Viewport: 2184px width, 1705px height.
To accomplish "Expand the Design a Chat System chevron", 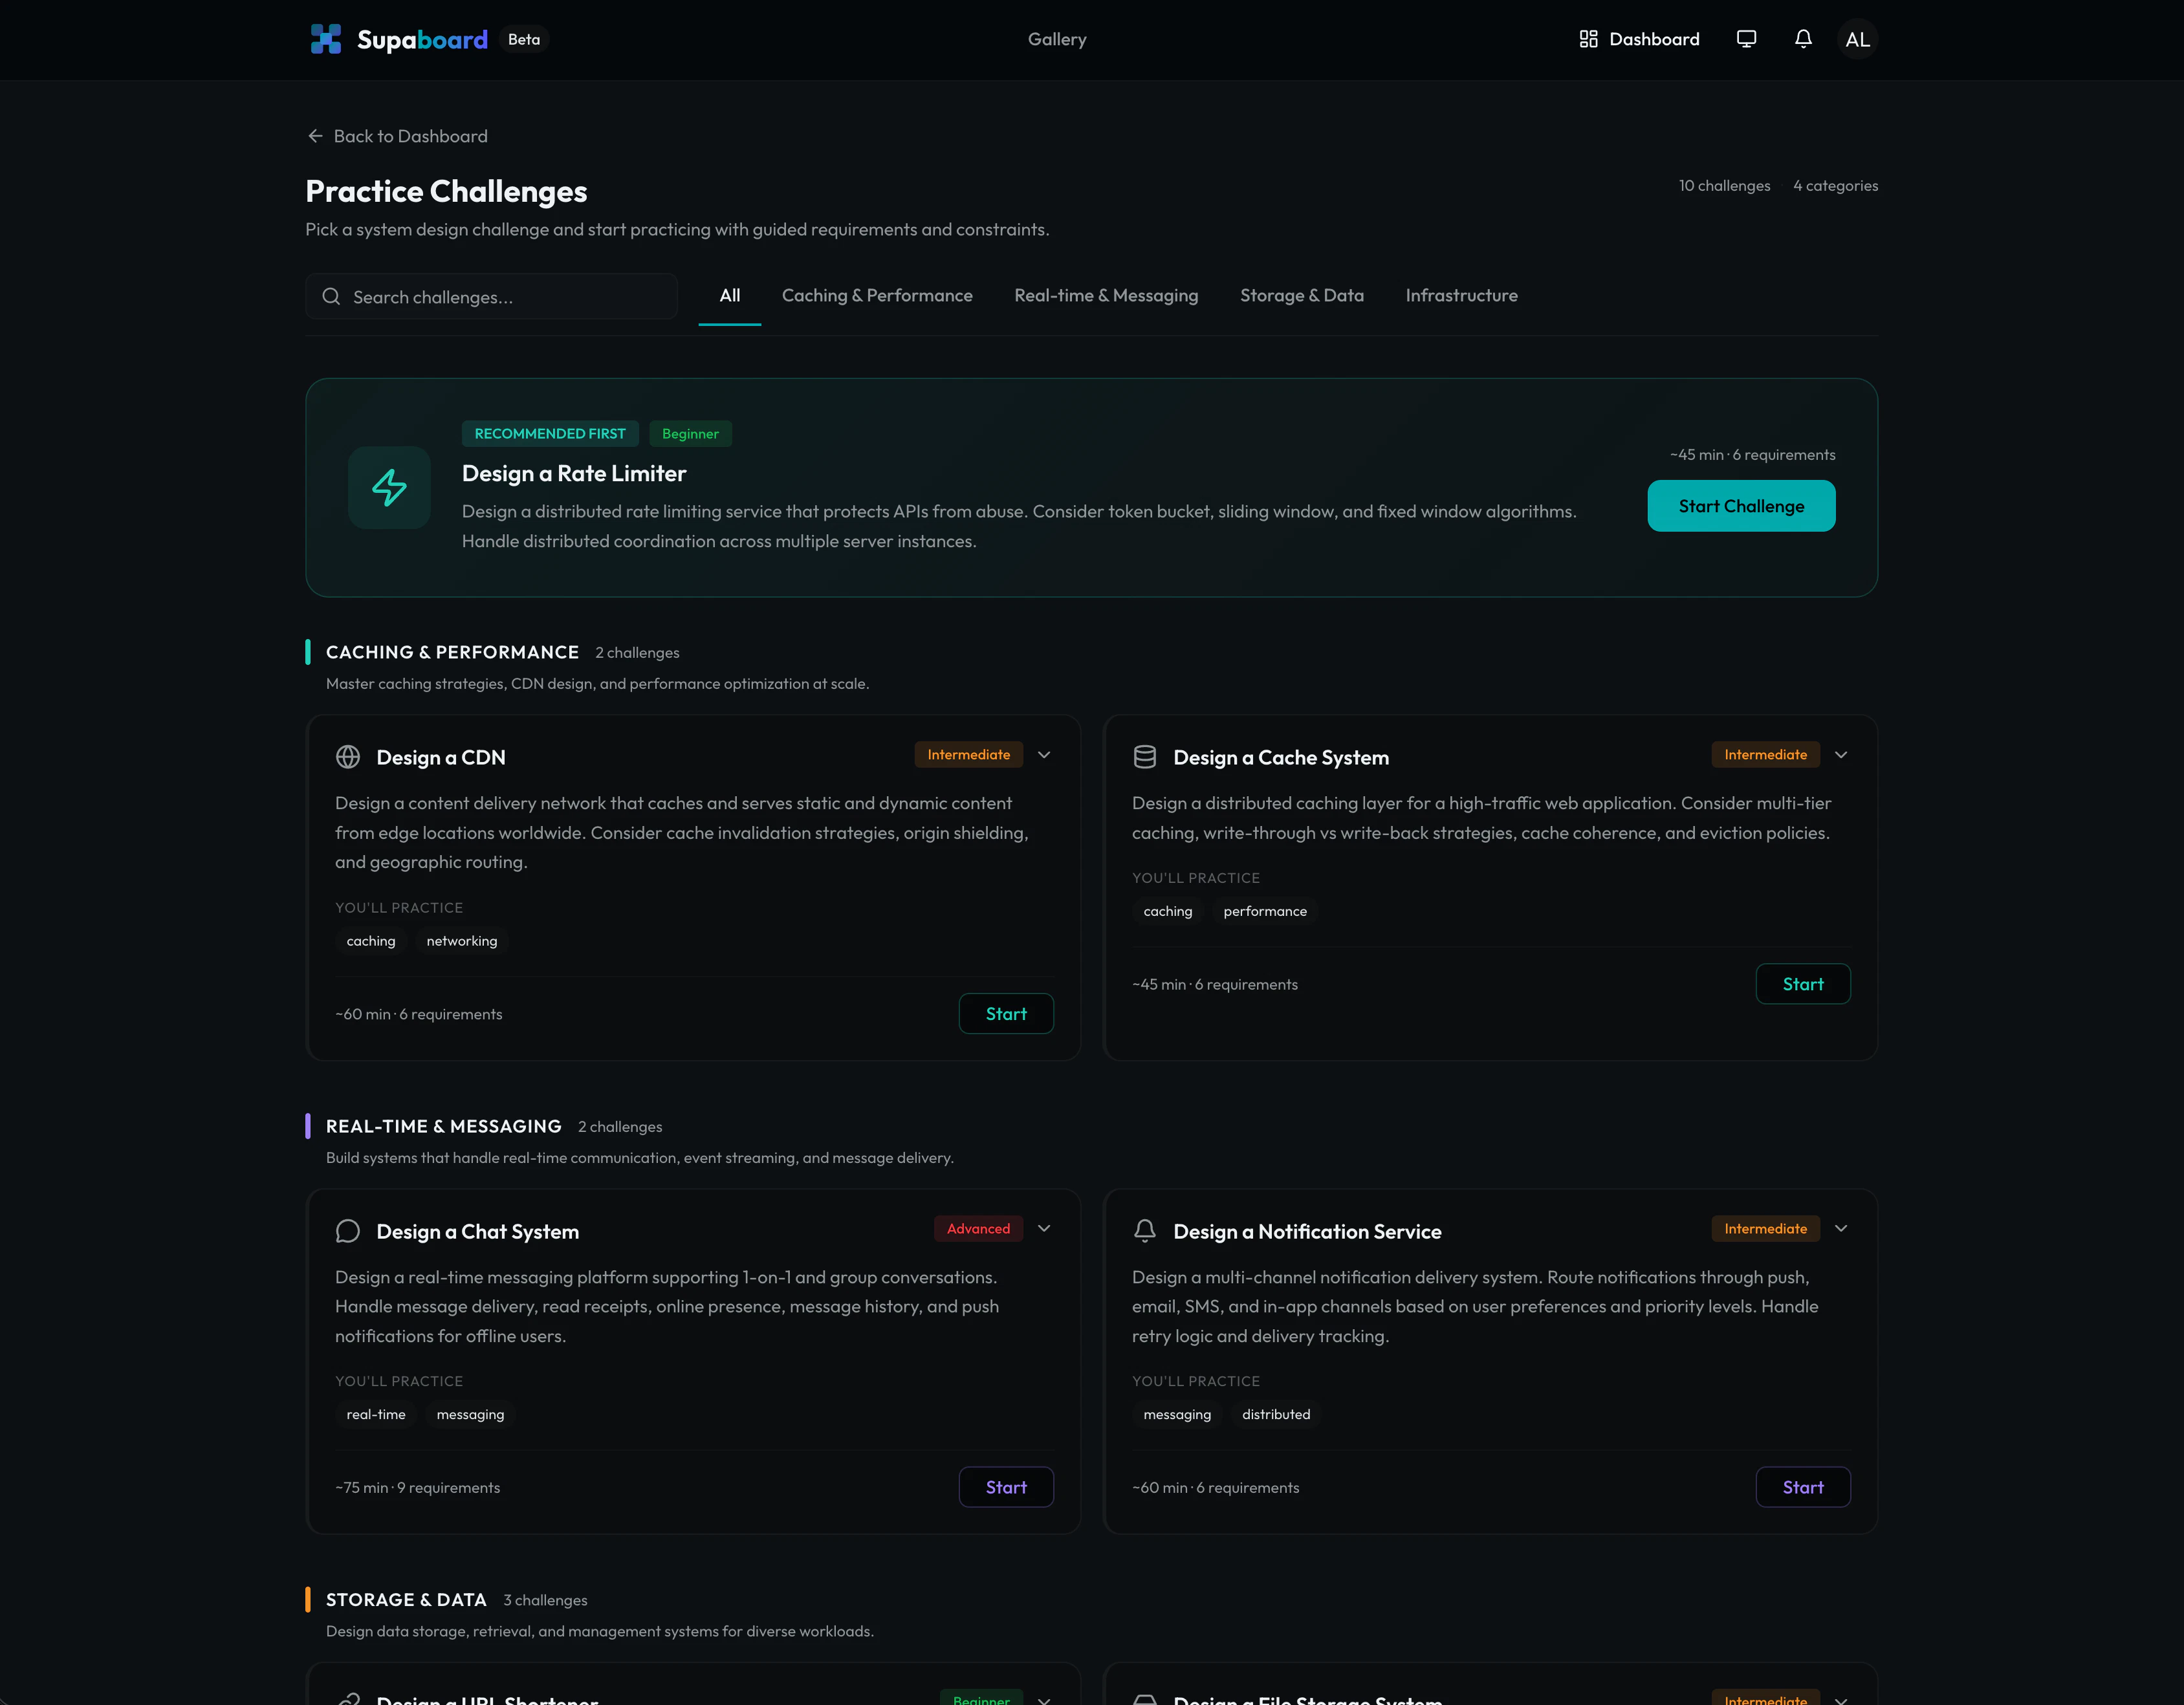I will point(1044,1229).
